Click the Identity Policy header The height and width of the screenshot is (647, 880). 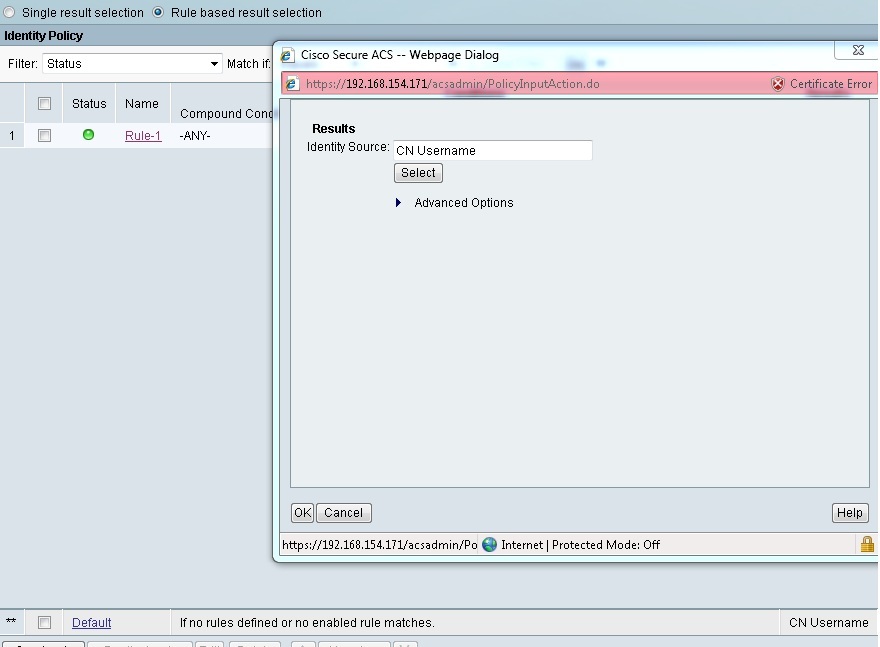click(43, 36)
